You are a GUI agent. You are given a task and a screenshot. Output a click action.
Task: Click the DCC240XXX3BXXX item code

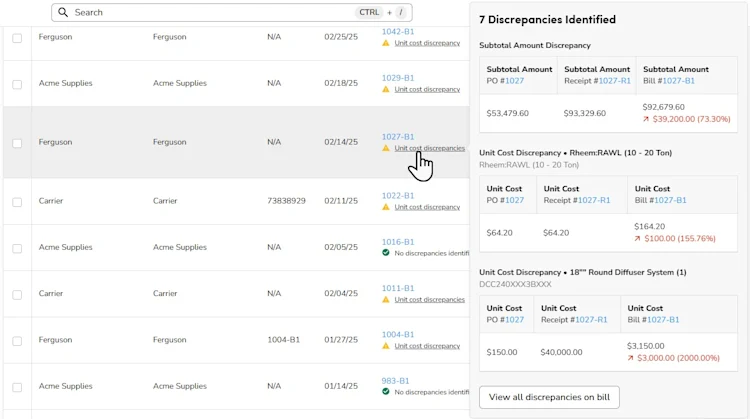515,284
